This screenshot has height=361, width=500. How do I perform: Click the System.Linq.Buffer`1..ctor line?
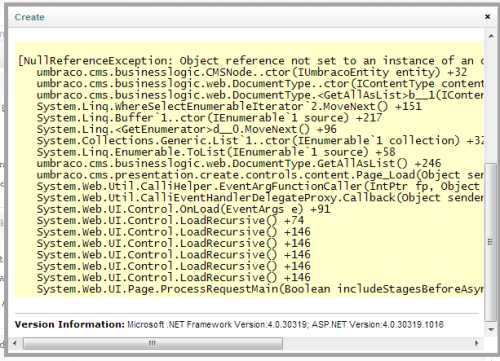[209, 118]
